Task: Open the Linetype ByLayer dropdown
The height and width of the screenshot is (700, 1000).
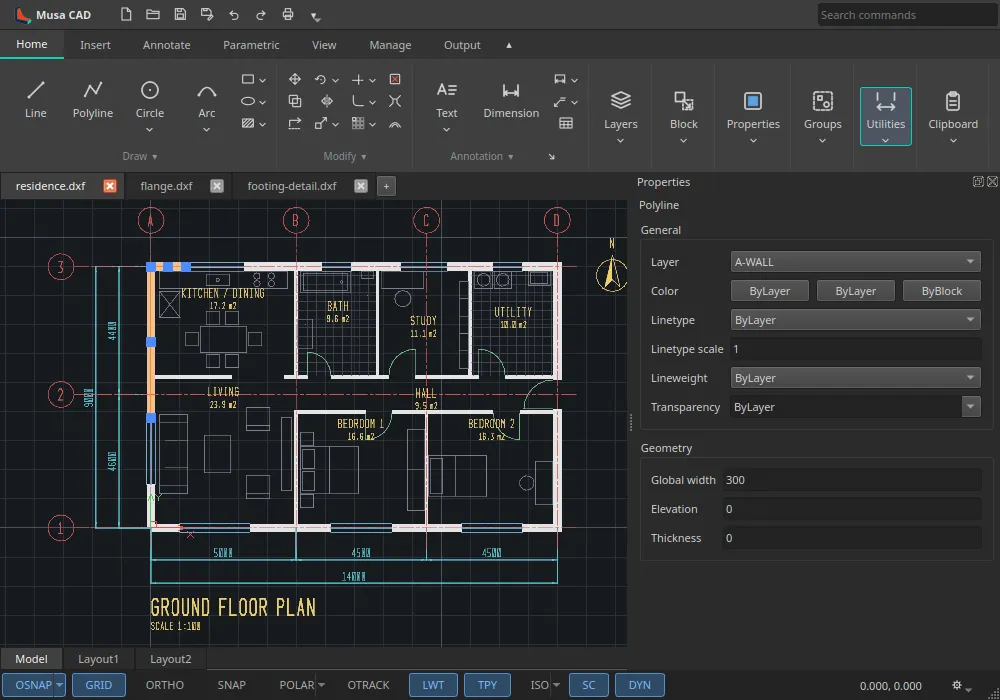Action: click(x=855, y=320)
